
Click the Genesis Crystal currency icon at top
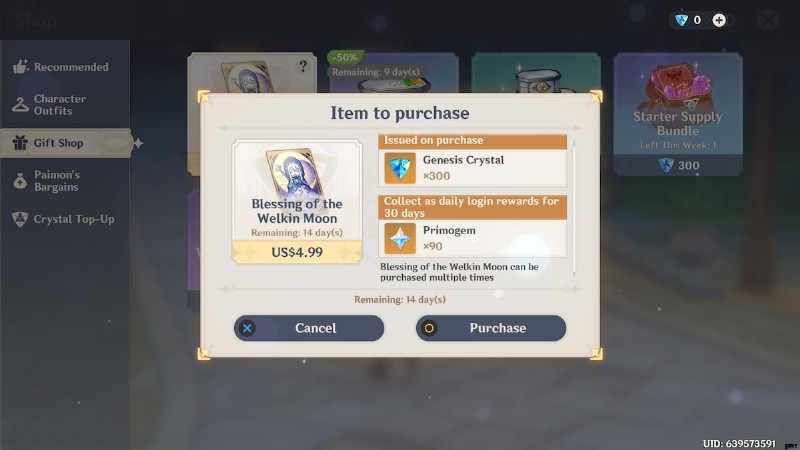[682, 20]
